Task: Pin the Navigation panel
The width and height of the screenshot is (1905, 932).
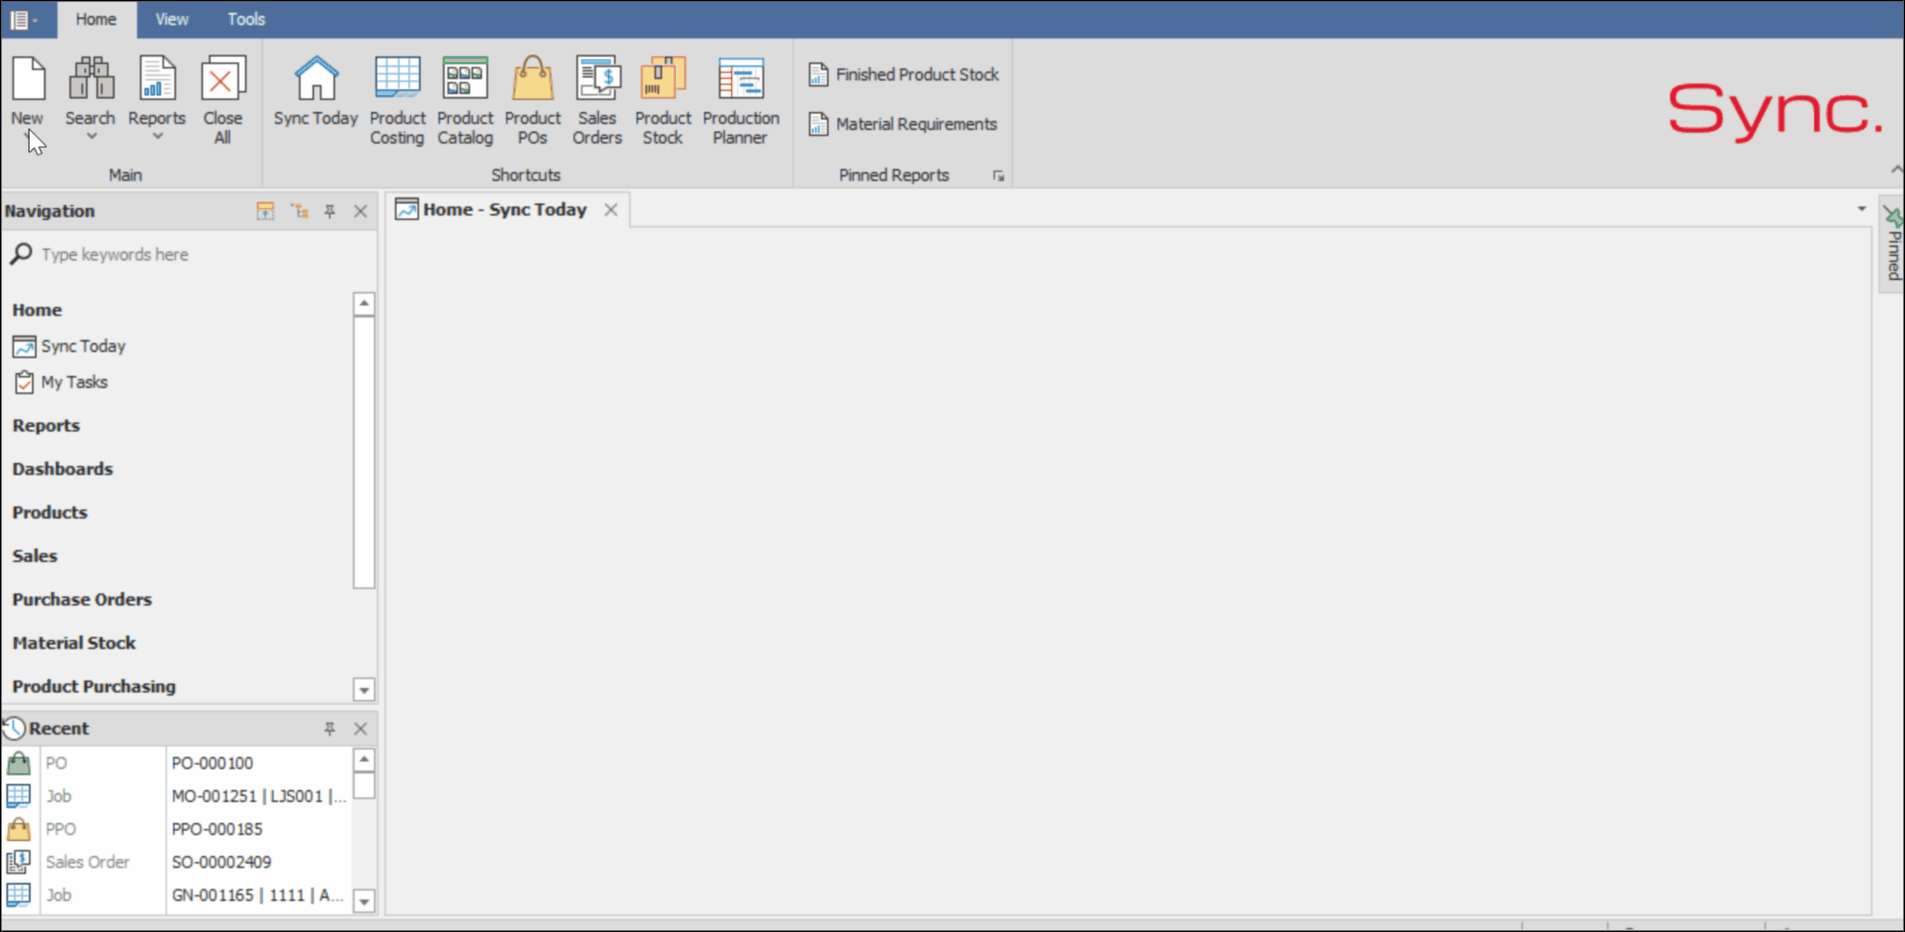Action: 330,211
